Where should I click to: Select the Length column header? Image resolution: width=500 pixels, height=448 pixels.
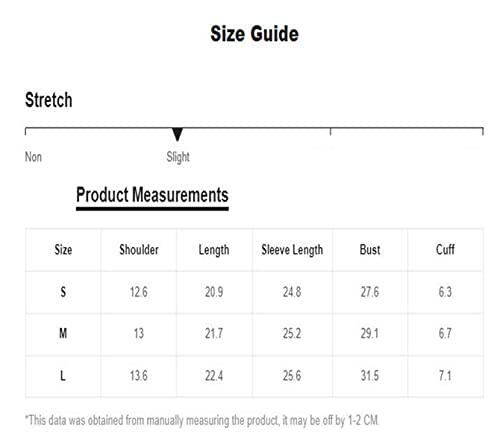coord(214,250)
